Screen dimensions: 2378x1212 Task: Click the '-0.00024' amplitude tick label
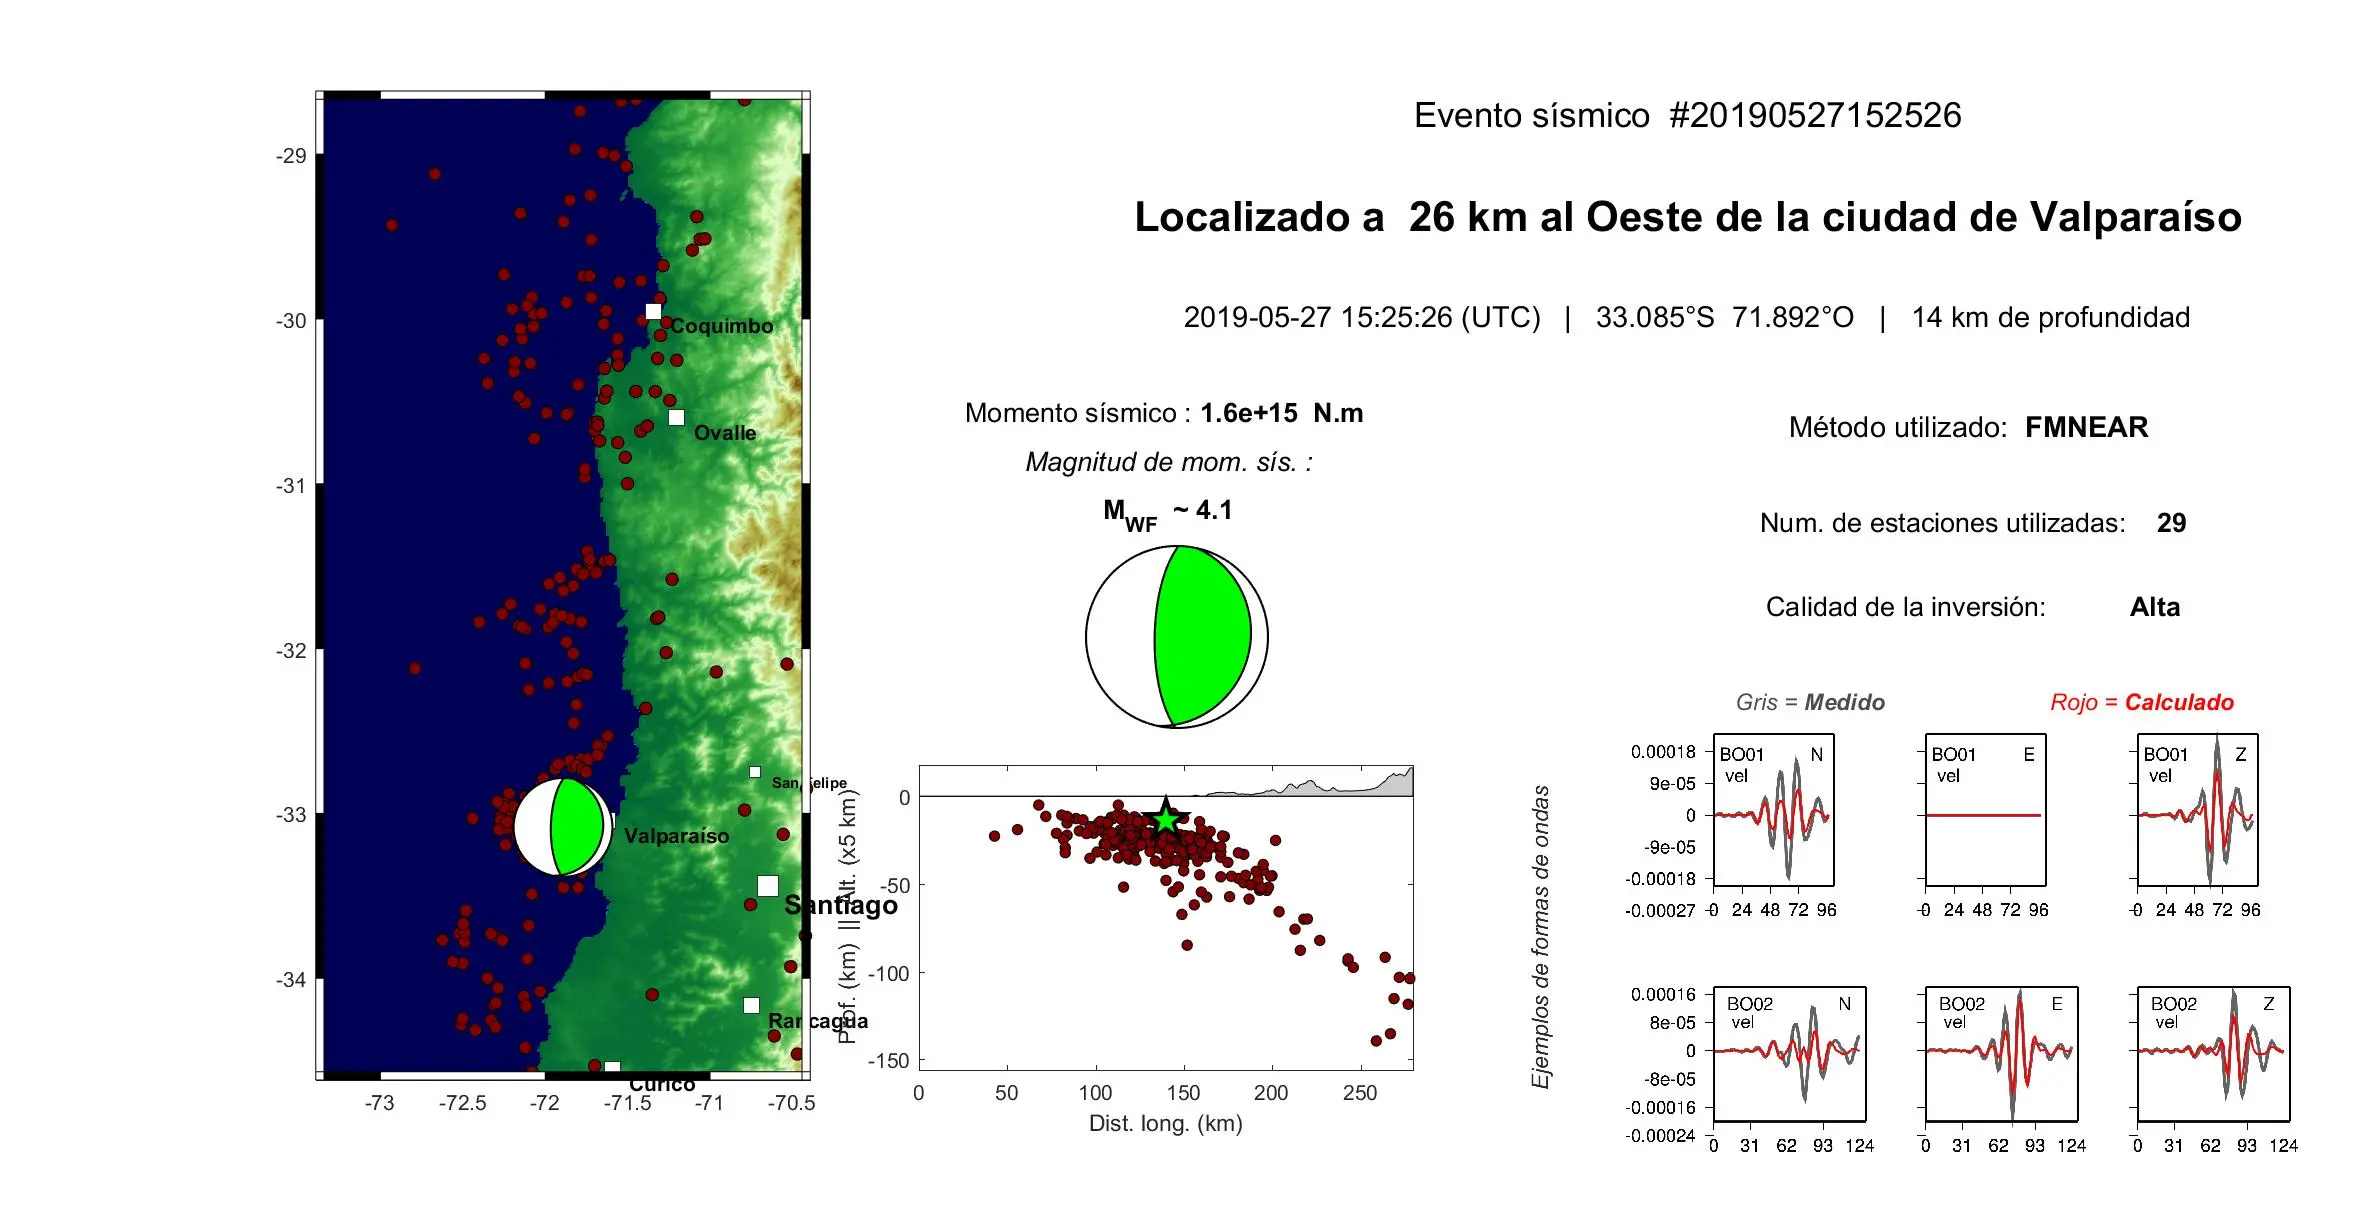pyautogui.click(x=1661, y=1136)
